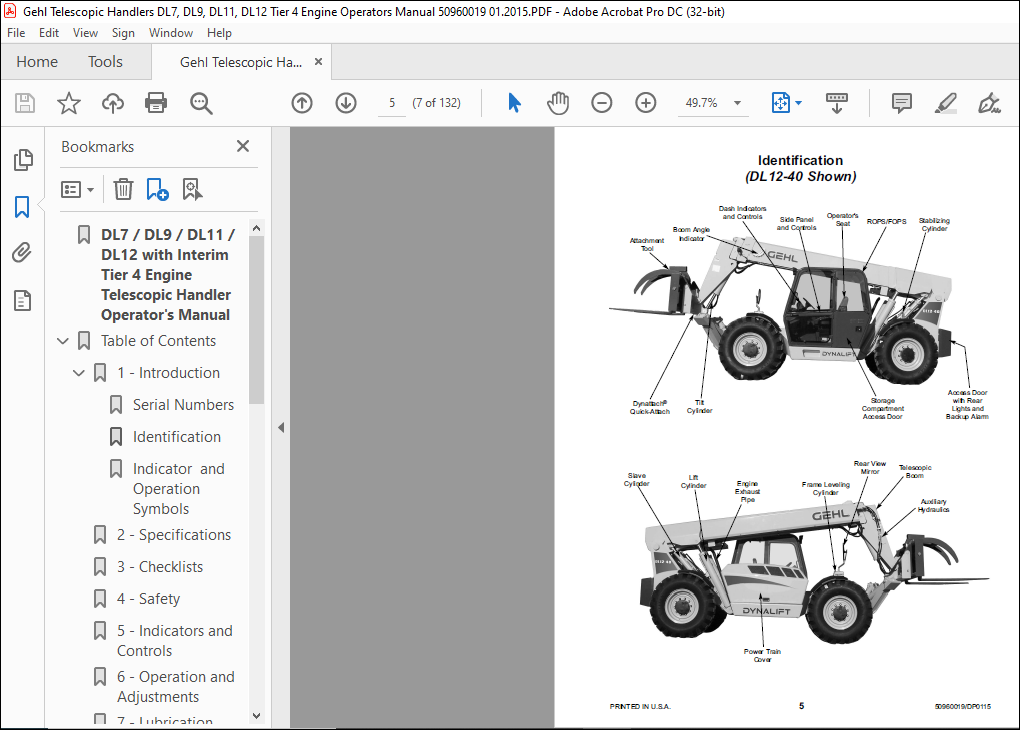Select the Highlight text pen icon
This screenshot has height=730, width=1020.
coord(945,103)
